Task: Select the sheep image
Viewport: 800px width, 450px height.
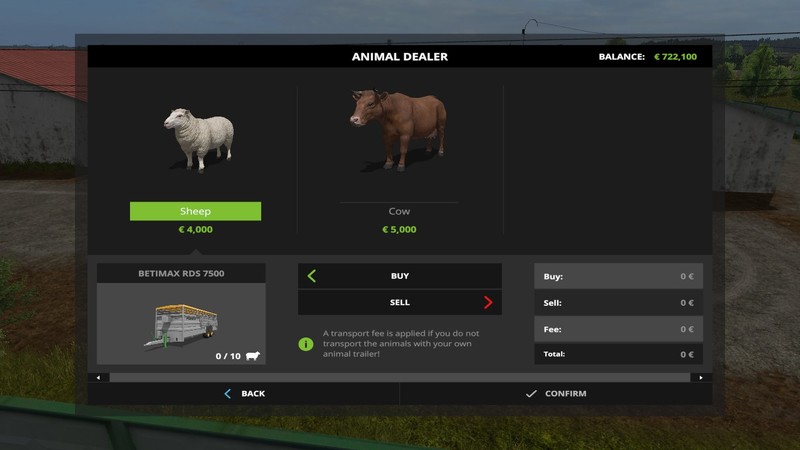Action: coord(199,139)
